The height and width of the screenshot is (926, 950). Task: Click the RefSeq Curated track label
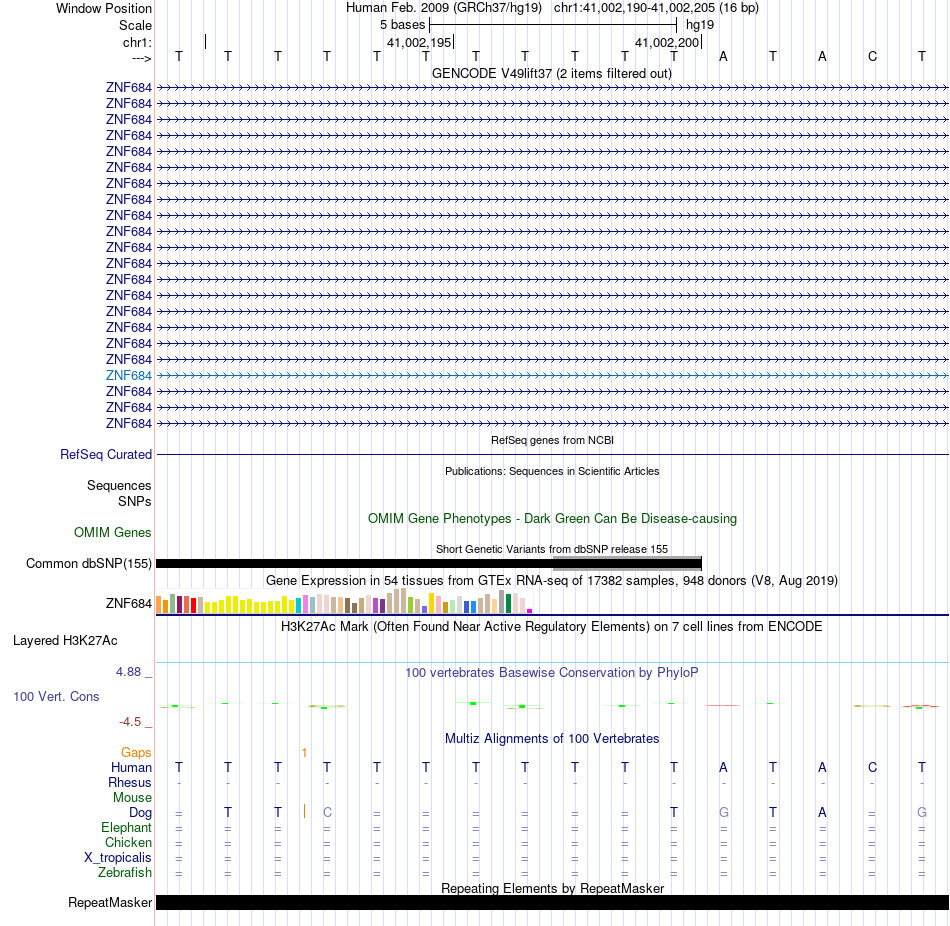[x=106, y=455]
